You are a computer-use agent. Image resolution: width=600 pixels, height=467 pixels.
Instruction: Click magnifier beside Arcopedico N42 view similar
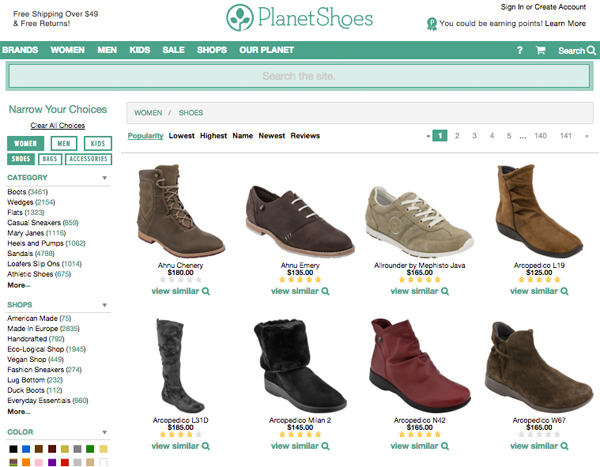pyautogui.click(x=445, y=446)
